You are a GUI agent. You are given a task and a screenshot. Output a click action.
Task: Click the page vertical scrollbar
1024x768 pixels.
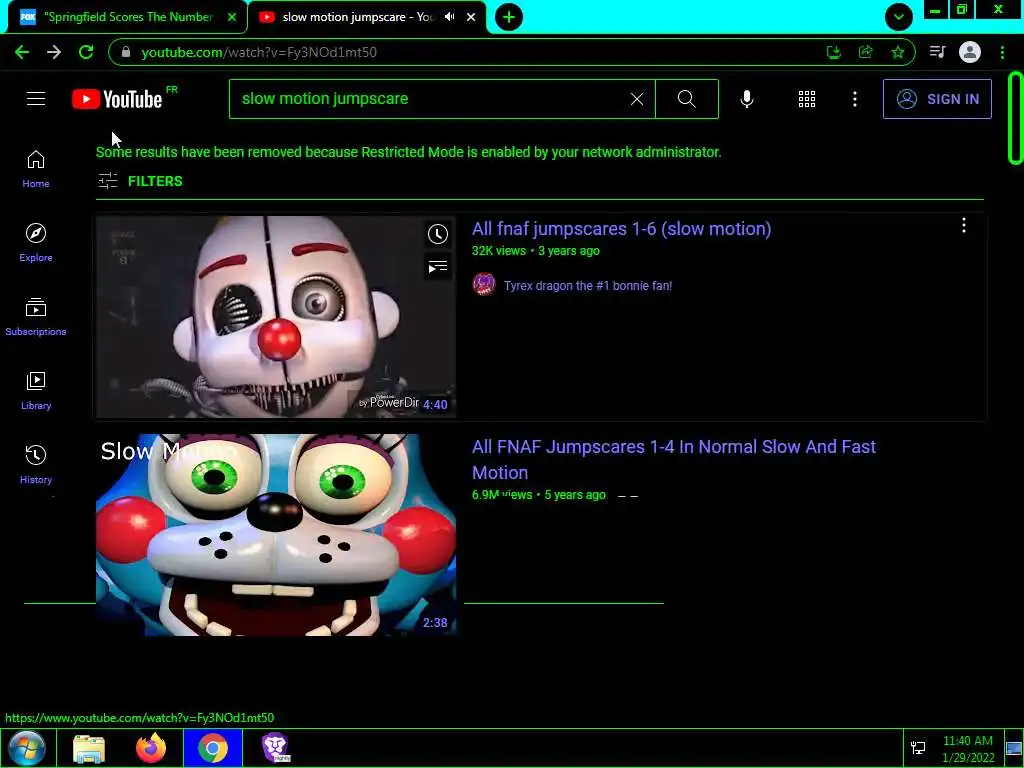click(x=1015, y=118)
